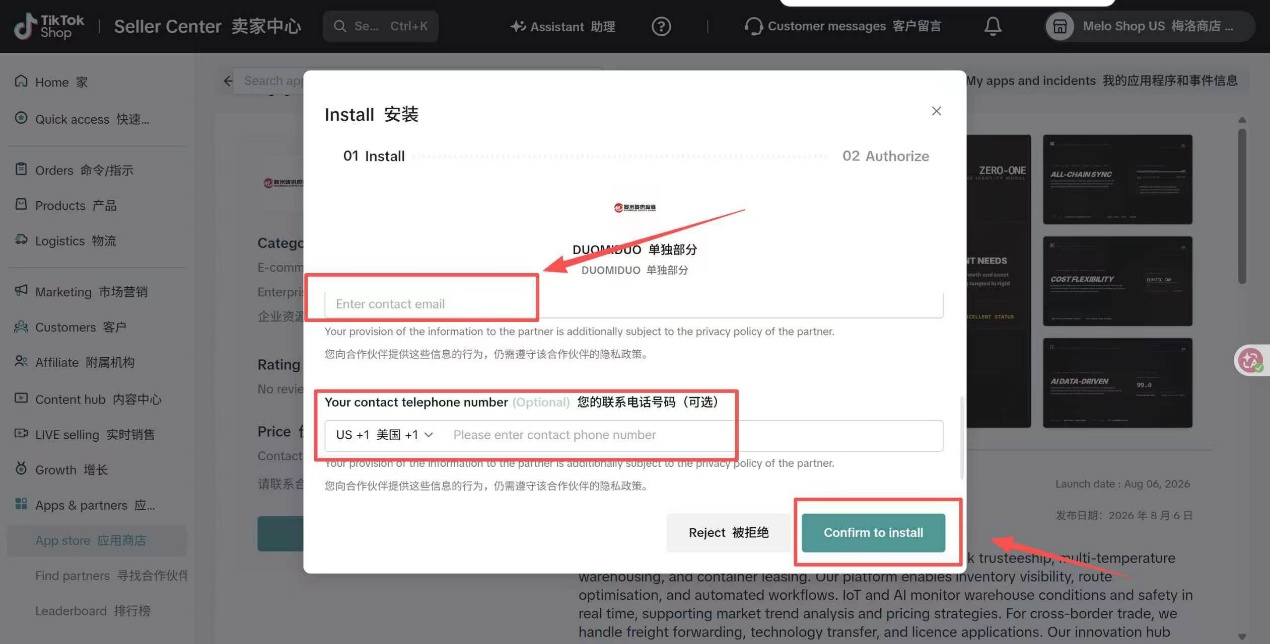Click the contact phone number field
1270x644 pixels.
pos(694,435)
